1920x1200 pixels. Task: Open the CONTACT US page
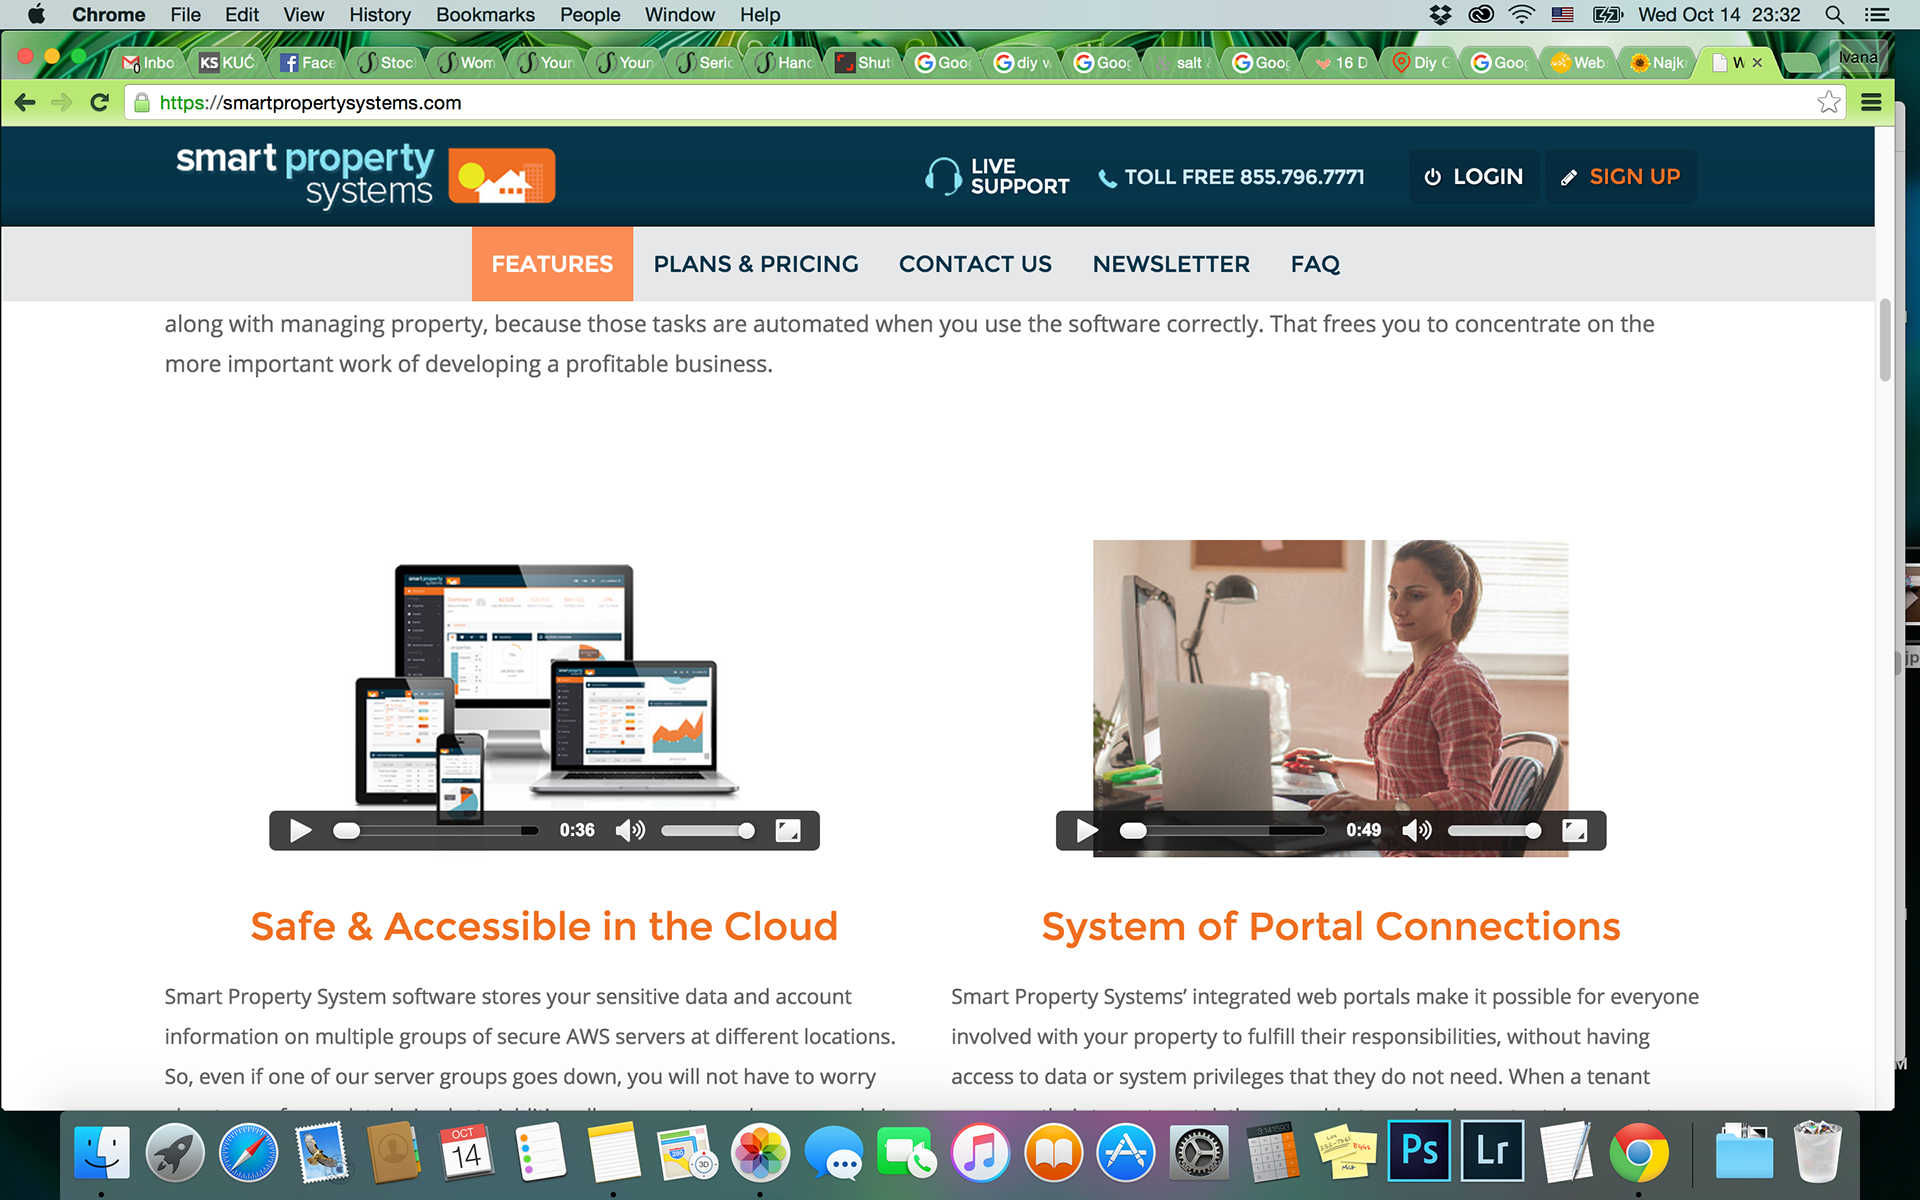(x=975, y=264)
